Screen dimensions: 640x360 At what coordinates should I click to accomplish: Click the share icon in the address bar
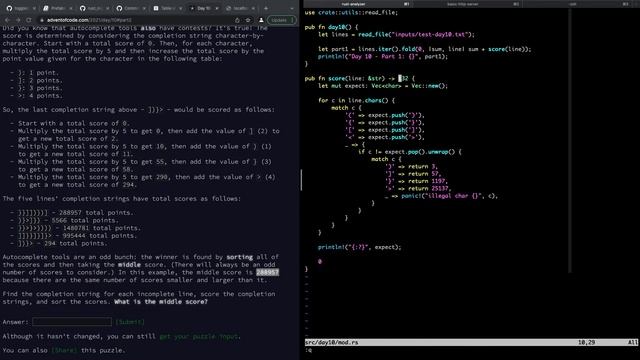point(237,20)
